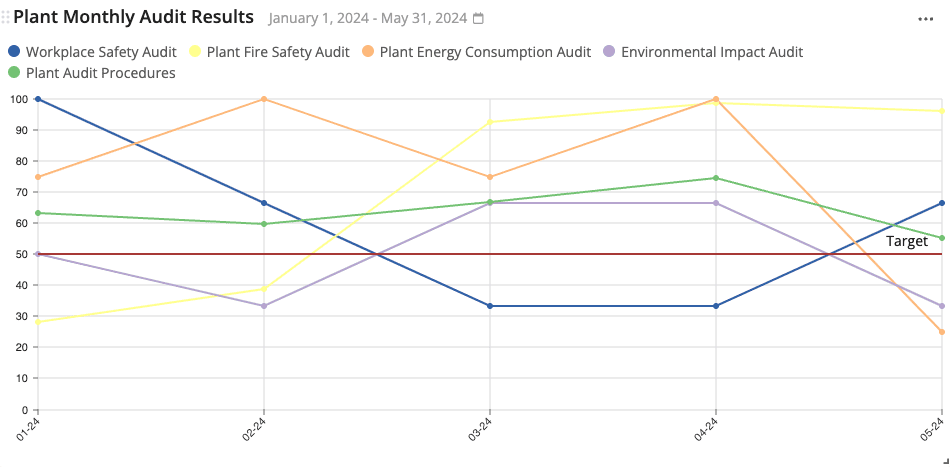Click the Workplace Safety Audit legend text
The height and width of the screenshot is (467, 950).
pos(101,52)
